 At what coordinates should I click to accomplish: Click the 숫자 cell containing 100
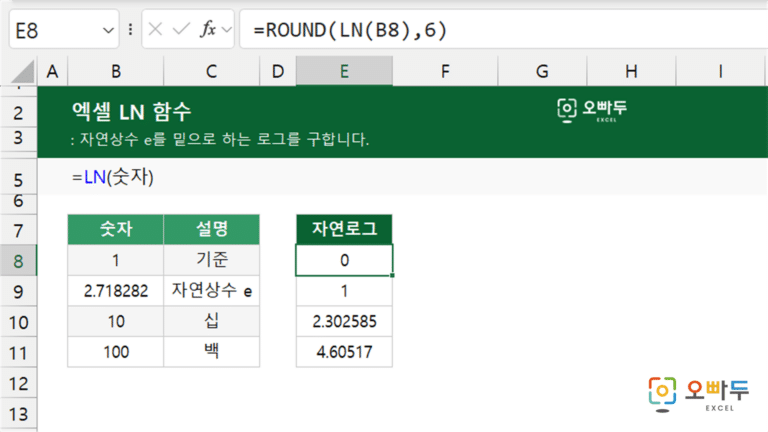click(x=116, y=352)
